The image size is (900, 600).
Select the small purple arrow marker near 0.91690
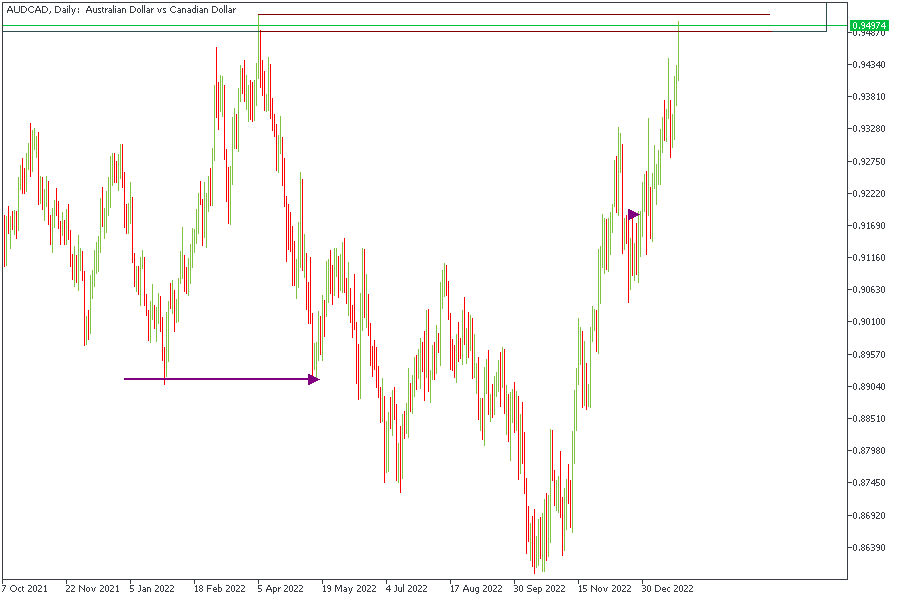[x=634, y=214]
